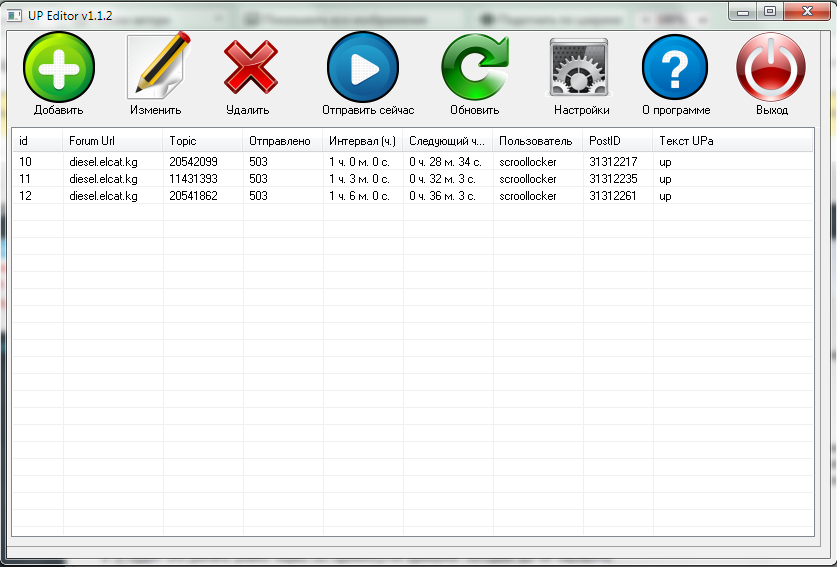
Task: Select the row with id 12
Action: click(413, 196)
